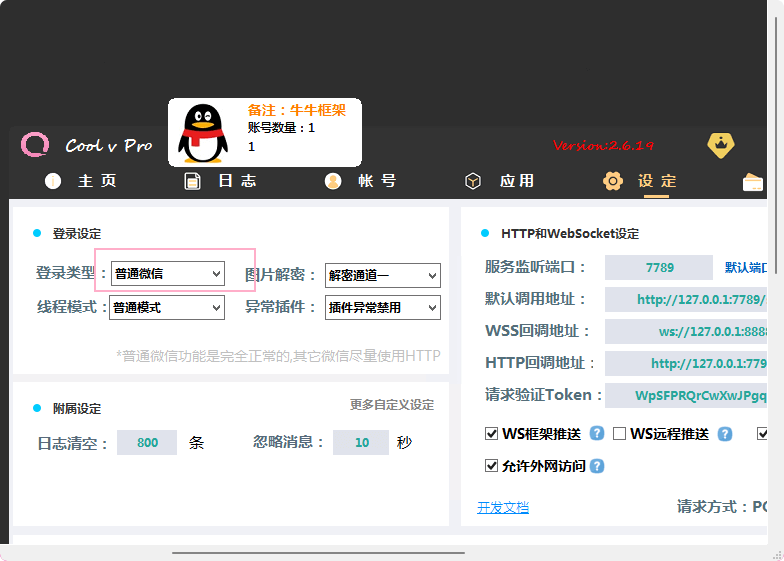Disable the WS框架推送 checkbox
This screenshot has width=784, height=561.
pyautogui.click(x=491, y=434)
